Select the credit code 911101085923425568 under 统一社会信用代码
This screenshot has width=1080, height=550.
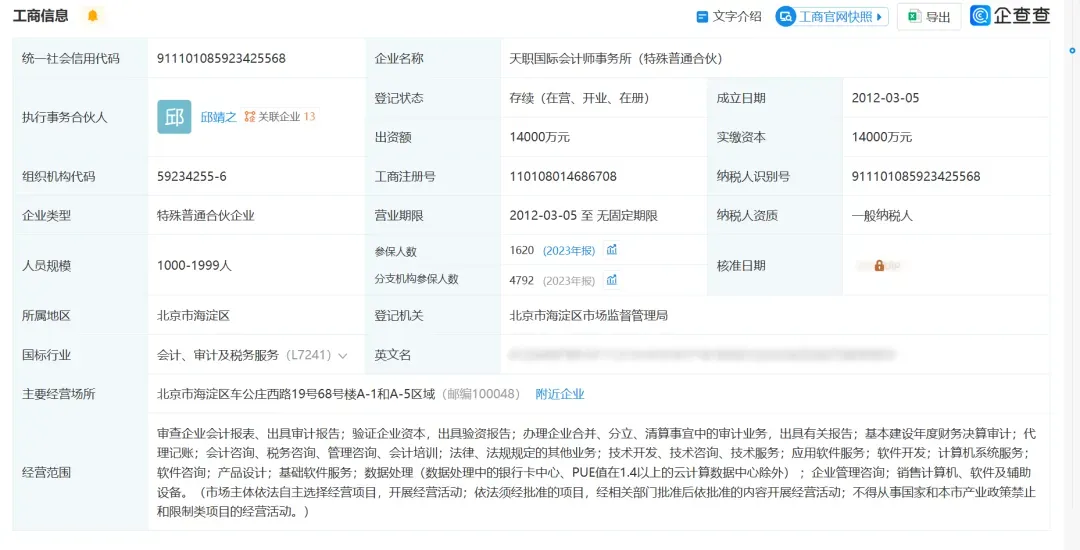point(221,59)
